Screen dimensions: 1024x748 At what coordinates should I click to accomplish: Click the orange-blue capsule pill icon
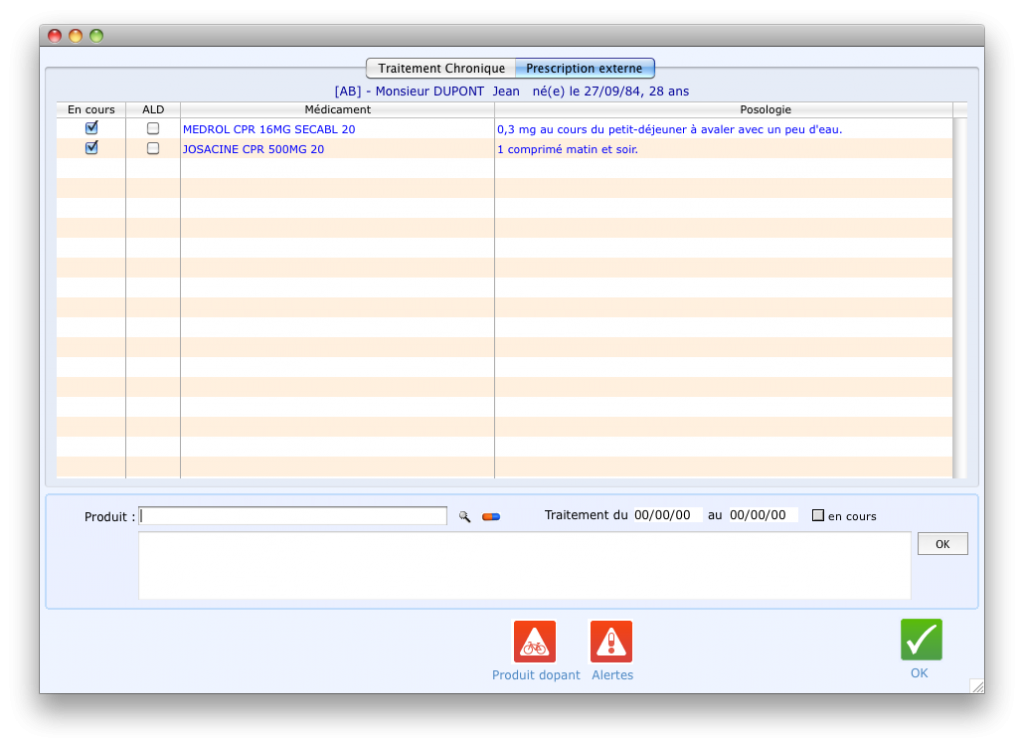coord(491,517)
